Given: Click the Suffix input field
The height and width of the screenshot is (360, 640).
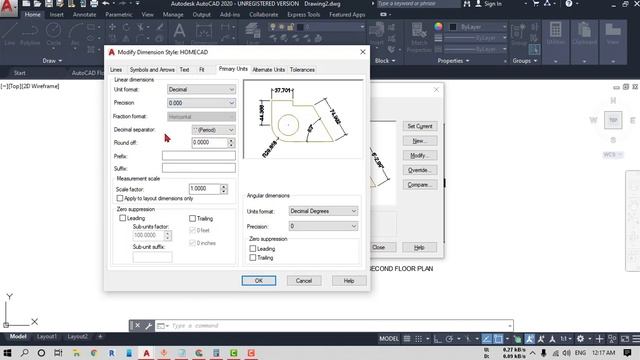Looking at the screenshot, I should tap(198, 168).
